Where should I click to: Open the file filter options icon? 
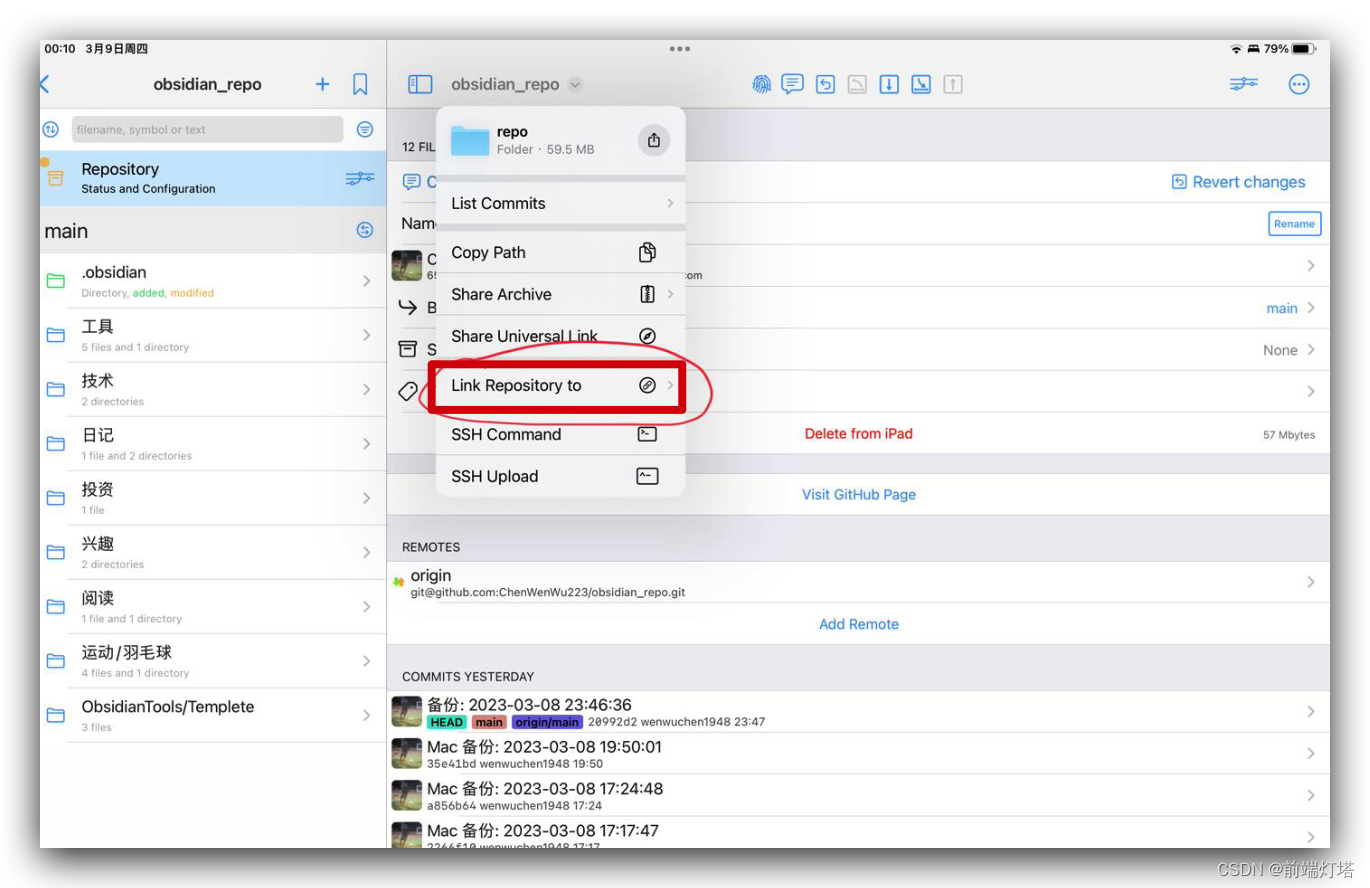coord(365,129)
